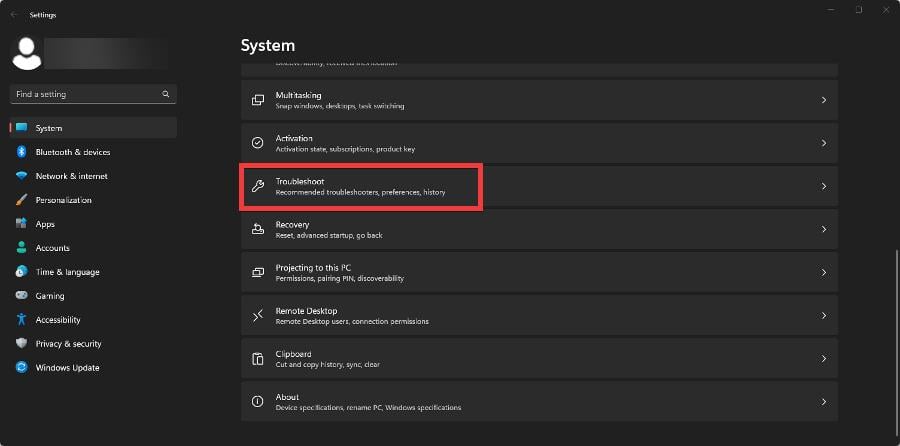The height and width of the screenshot is (446, 900).
Task: Click the Recovery drive icon
Action: (257, 229)
